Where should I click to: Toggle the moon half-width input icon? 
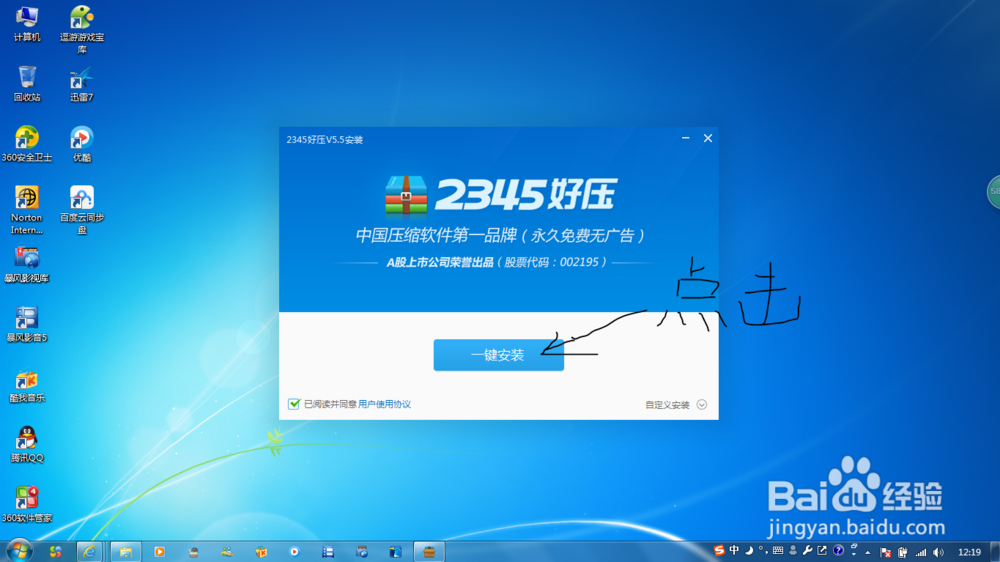pyautogui.click(x=749, y=551)
